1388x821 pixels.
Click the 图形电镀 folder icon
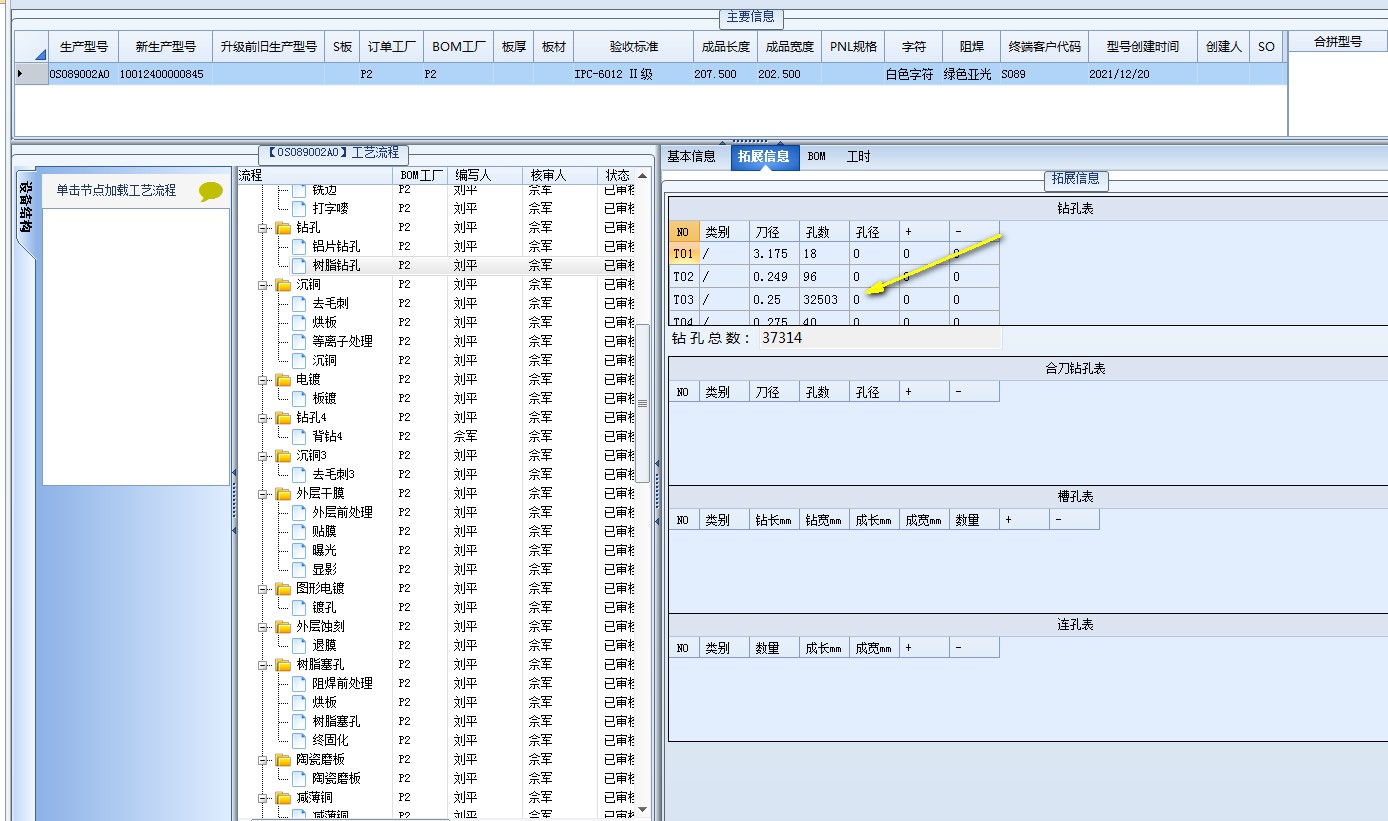(283, 589)
